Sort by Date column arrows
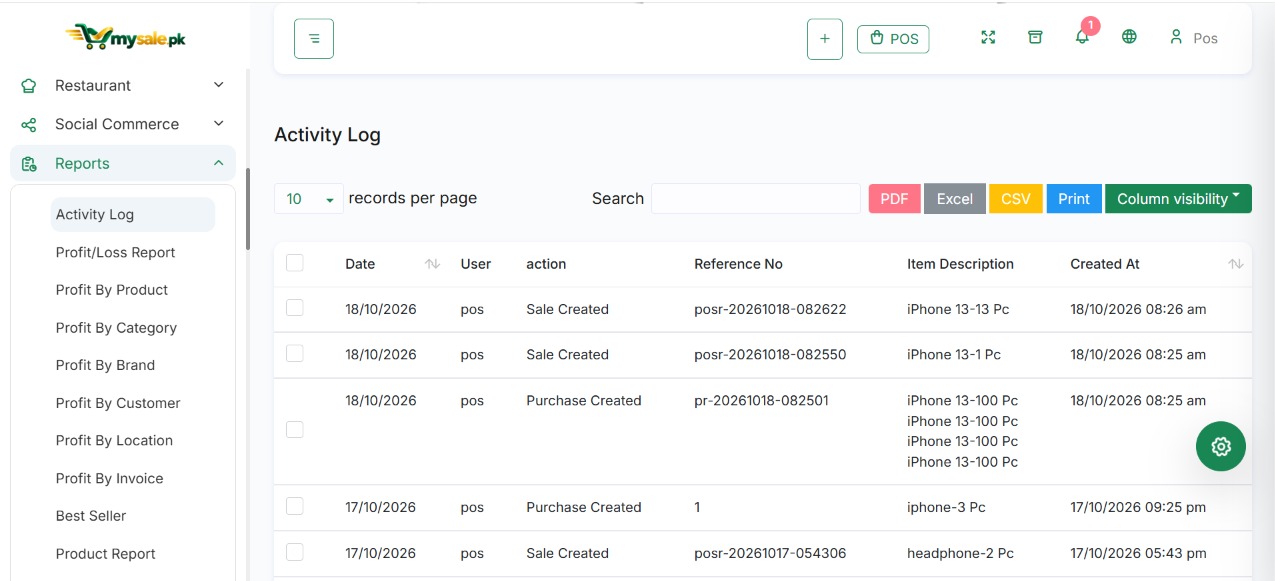 point(432,264)
